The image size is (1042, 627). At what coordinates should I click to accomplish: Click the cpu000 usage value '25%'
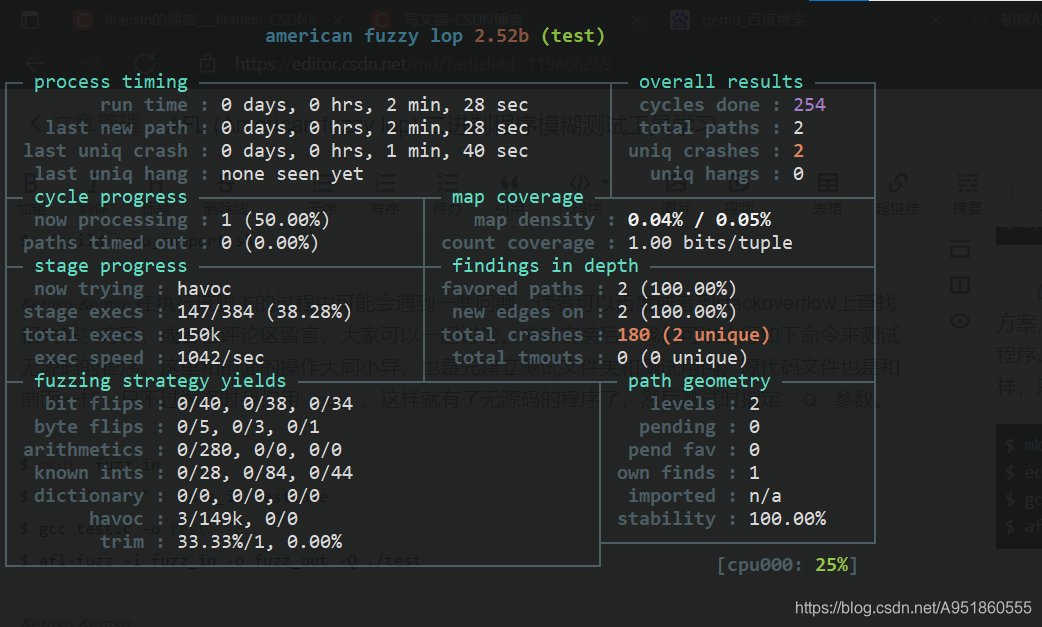click(831, 565)
